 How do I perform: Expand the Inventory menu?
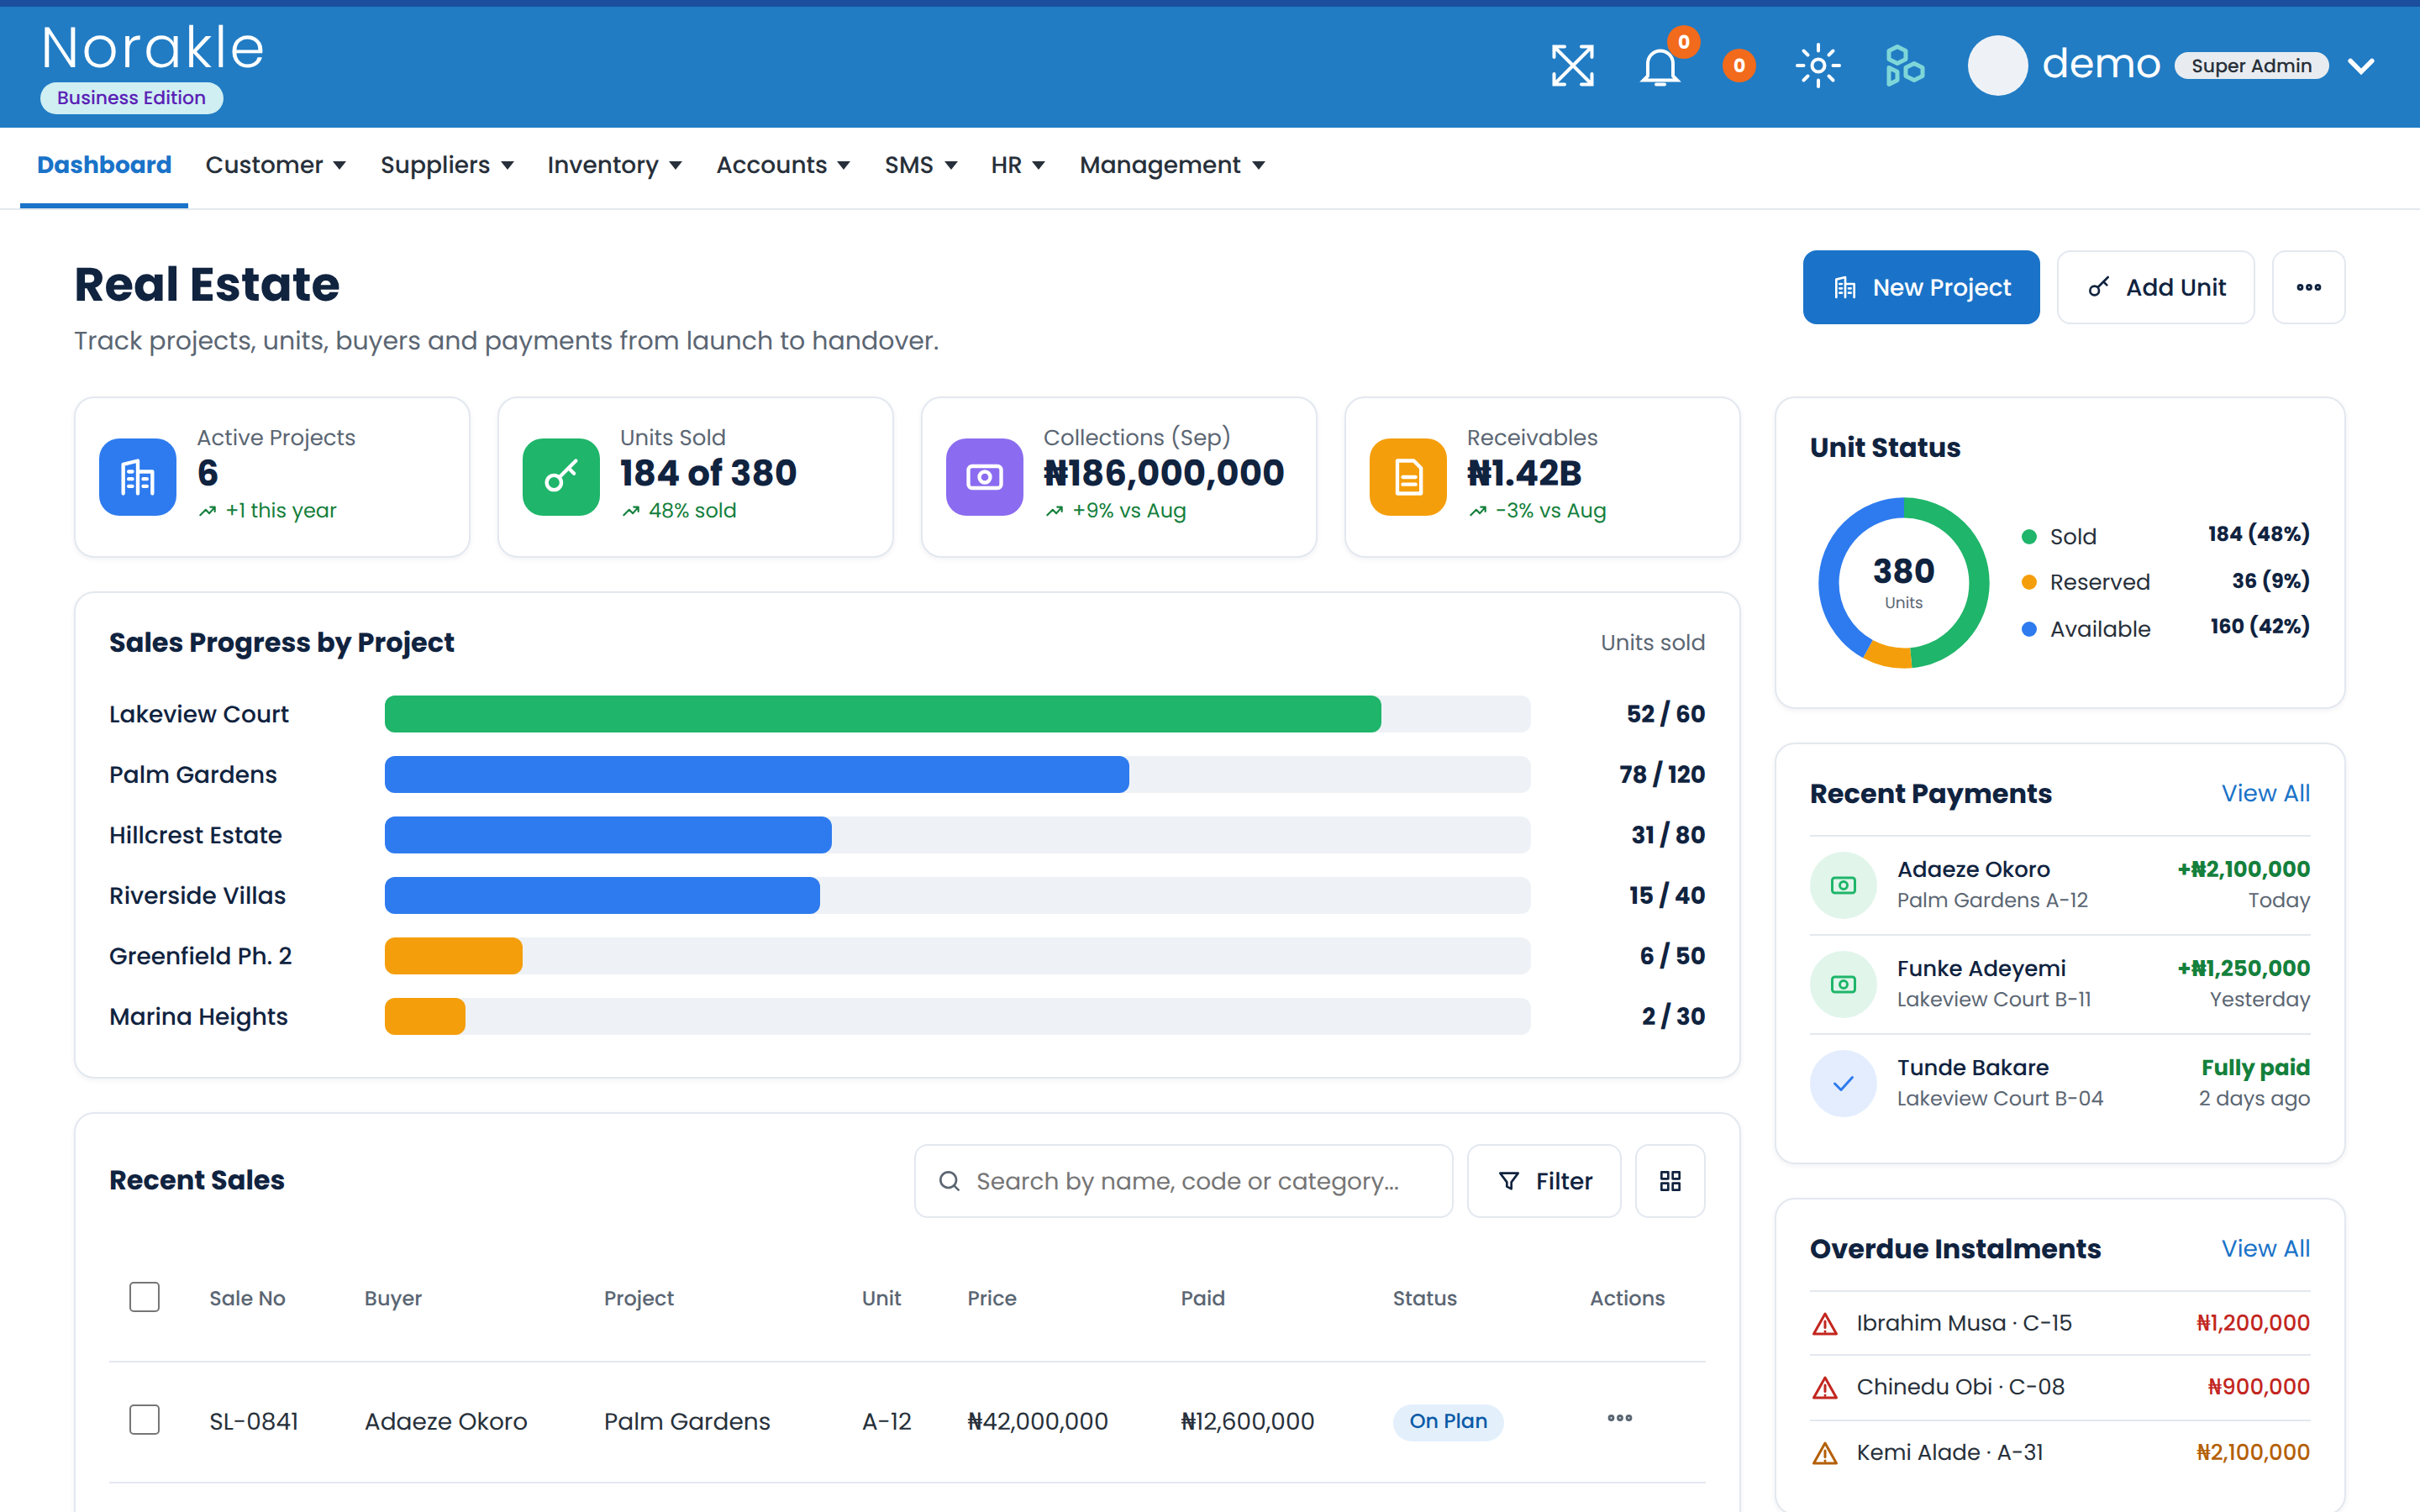click(615, 165)
